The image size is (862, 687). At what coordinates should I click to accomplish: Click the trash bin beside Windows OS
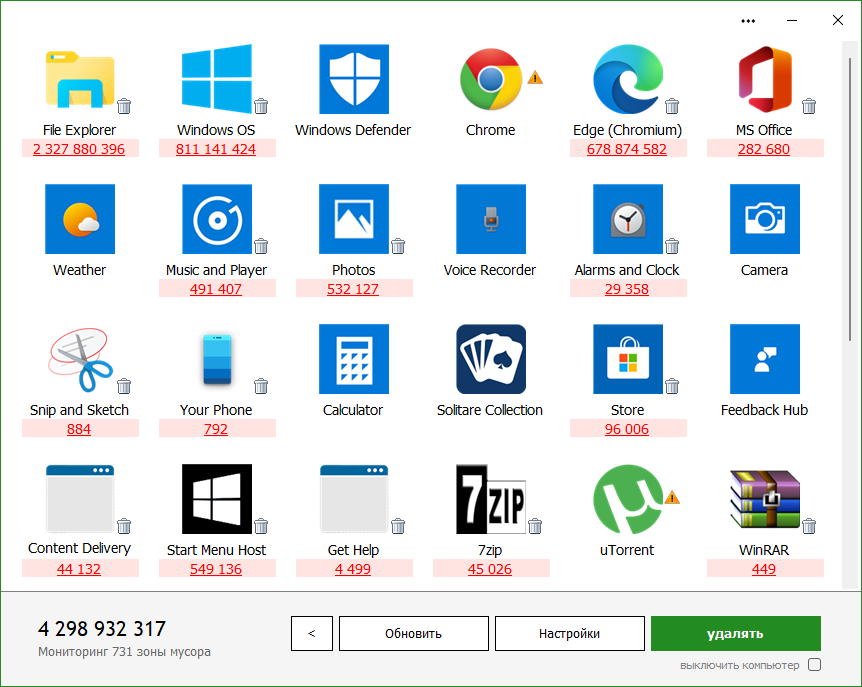coord(261,106)
